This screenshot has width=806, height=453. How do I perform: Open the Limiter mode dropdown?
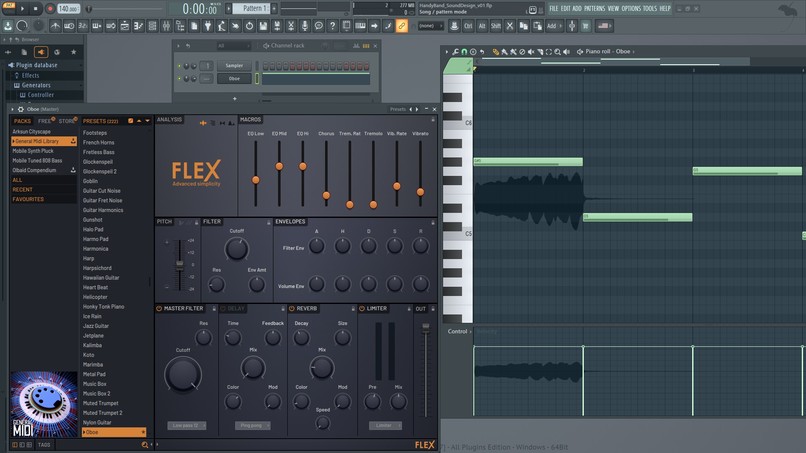pos(385,426)
